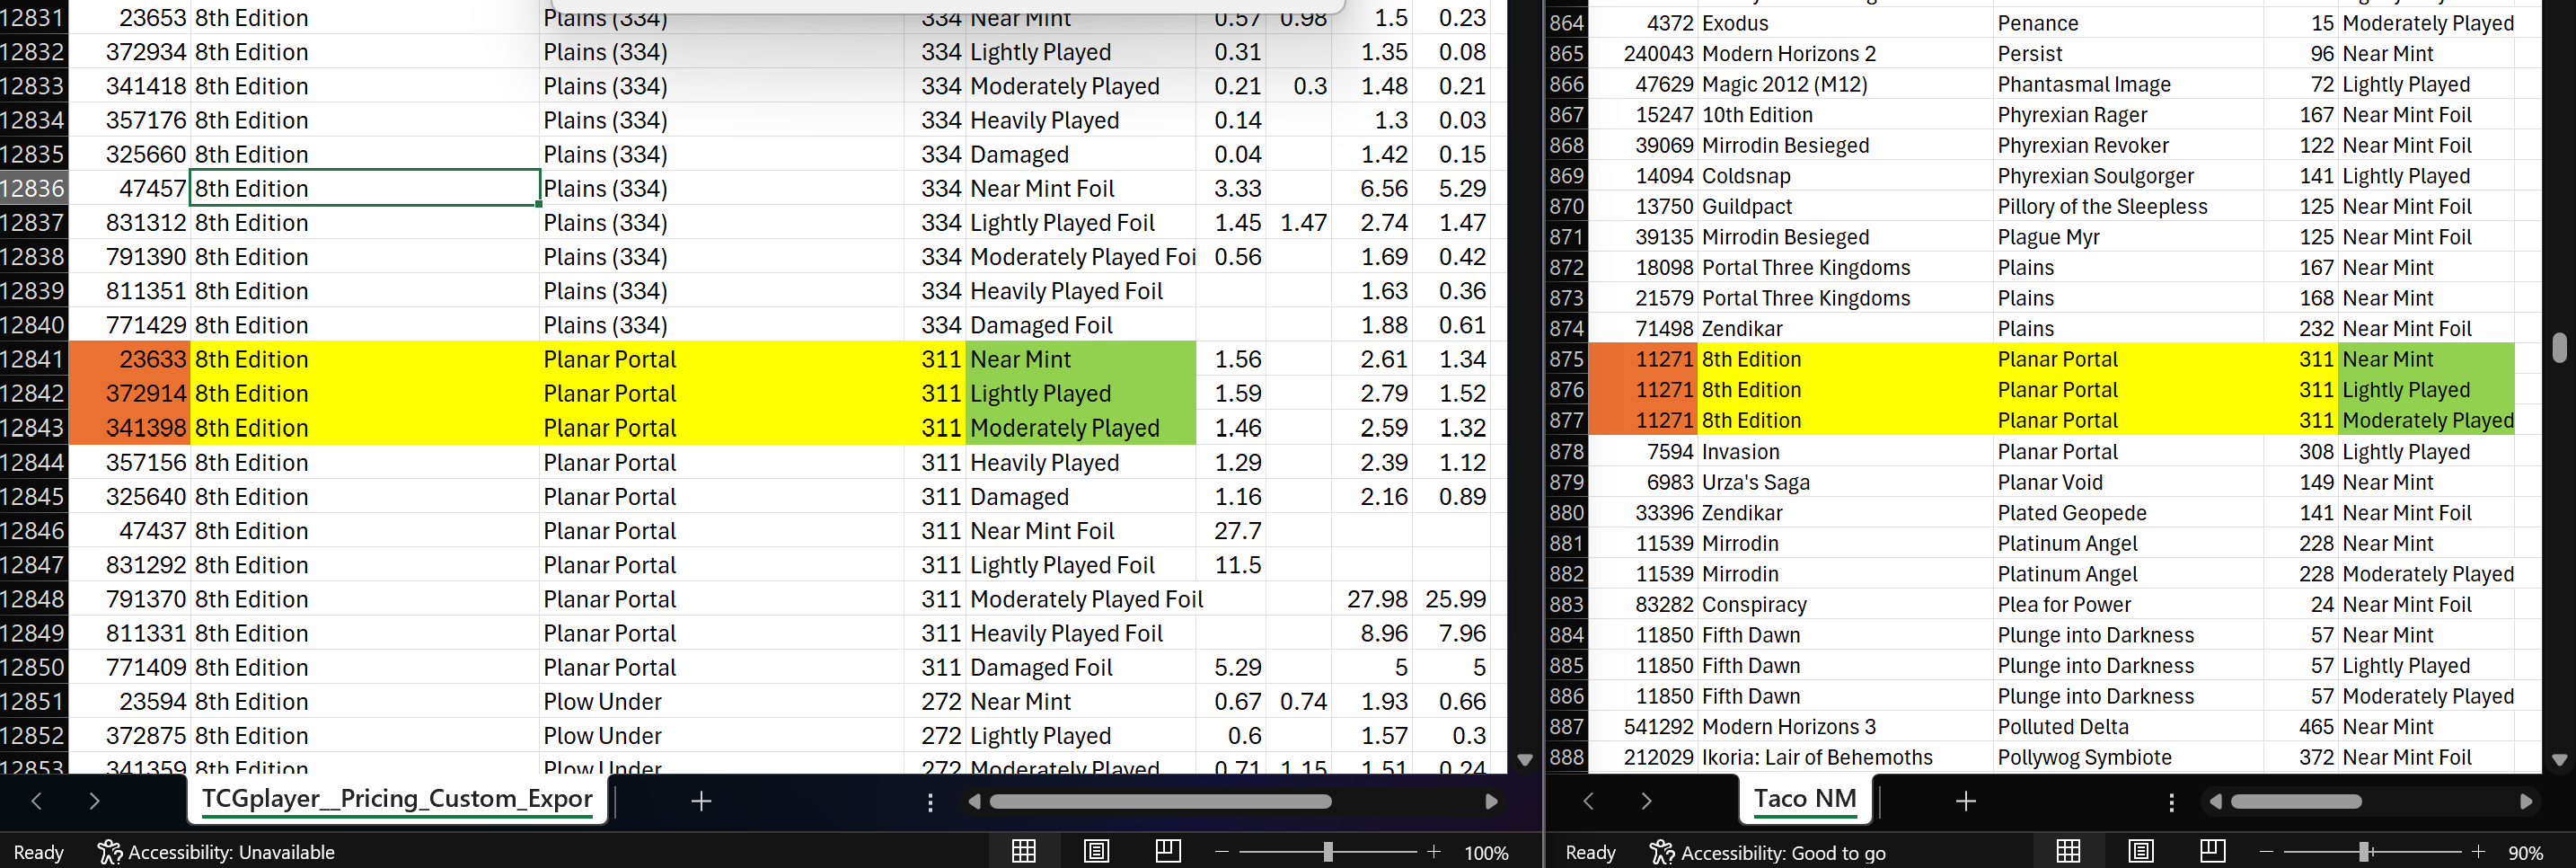The height and width of the screenshot is (868, 2576).
Task: Select row header 875 in right window
Action: 1566,359
